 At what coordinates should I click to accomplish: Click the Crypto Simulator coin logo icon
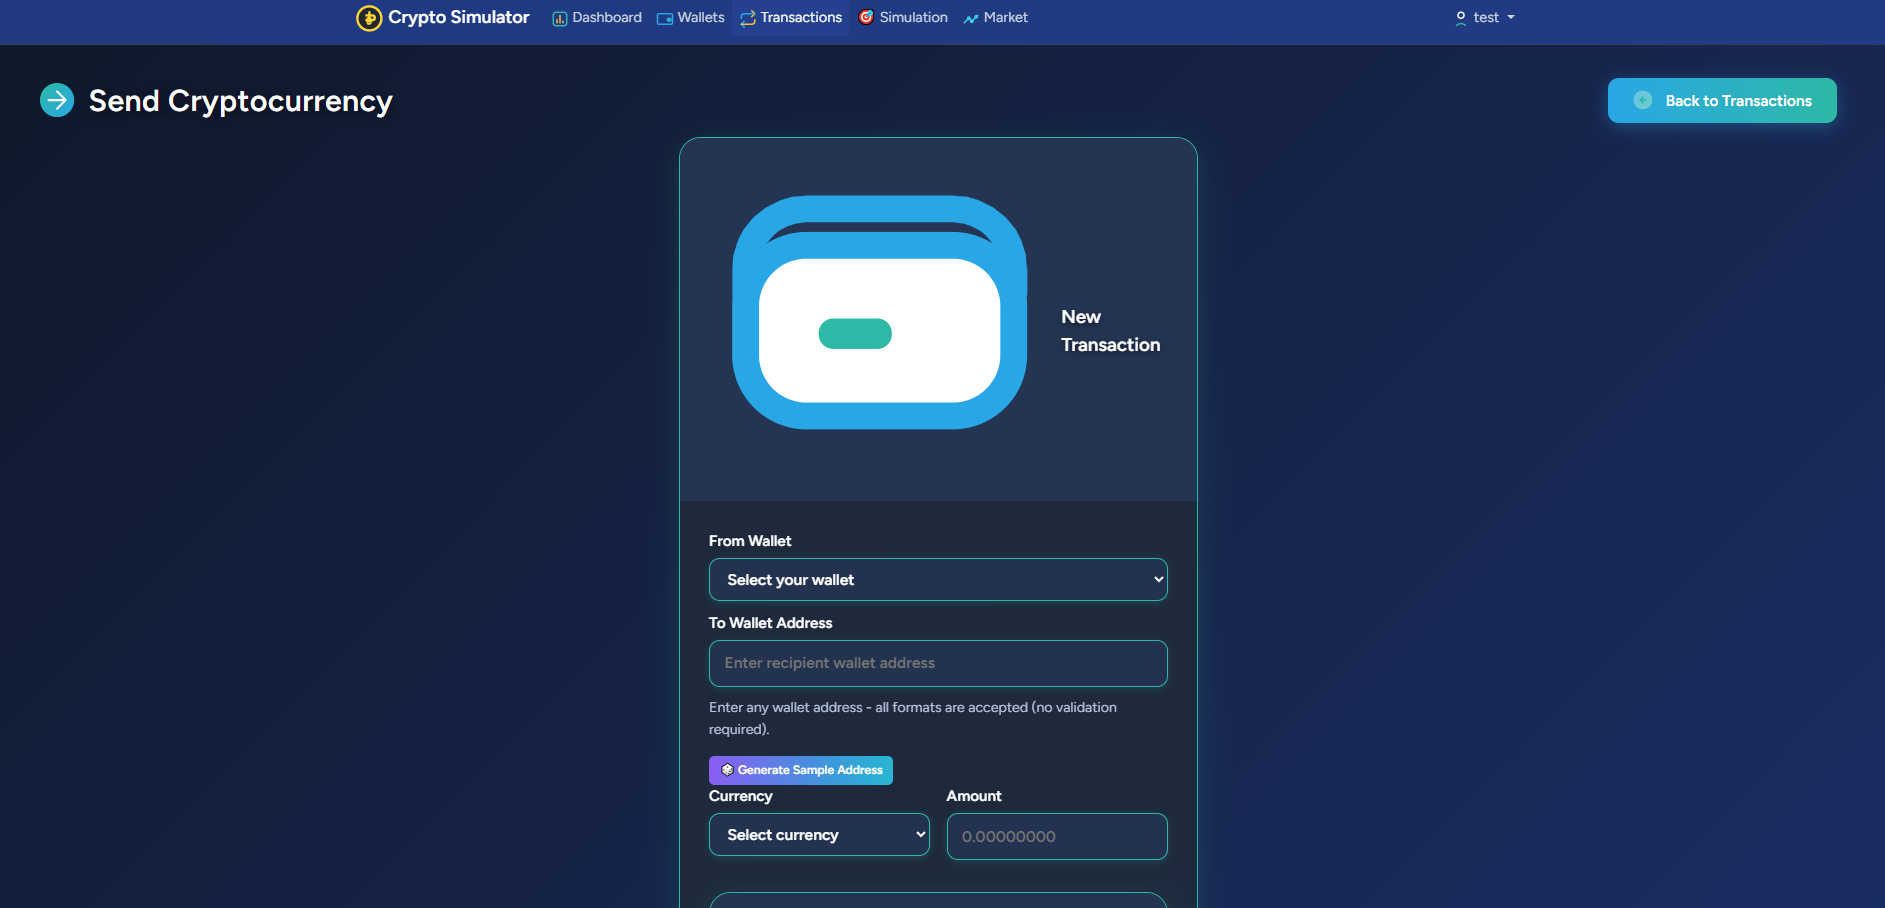pyautogui.click(x=369, y=18)
